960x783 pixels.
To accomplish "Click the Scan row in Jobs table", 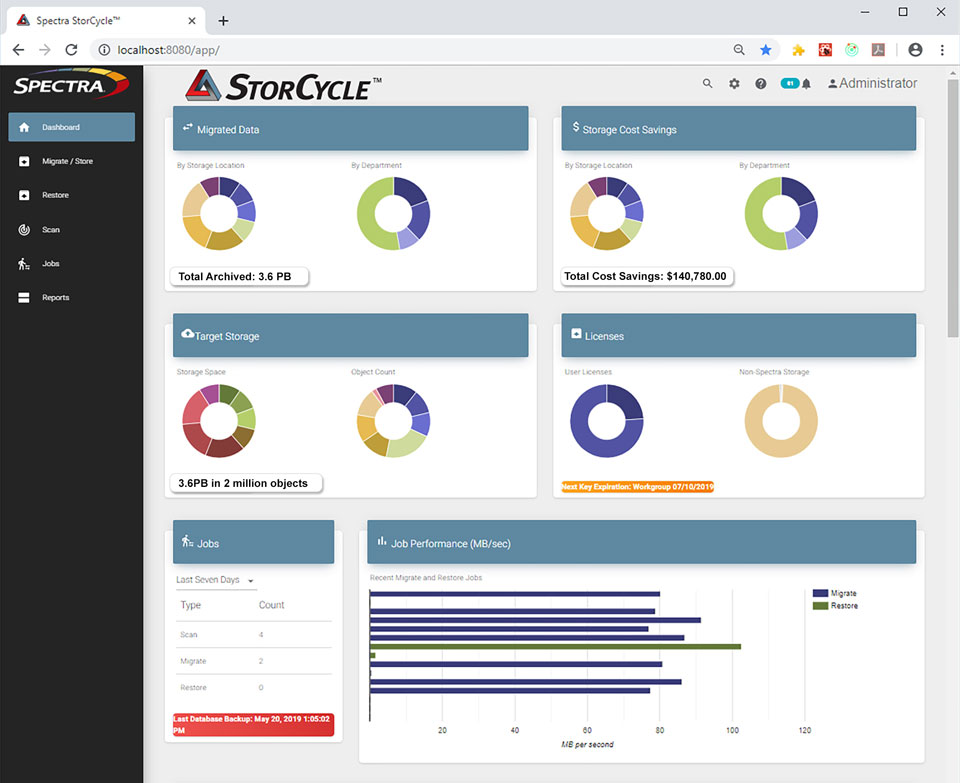I will [x=253, y=635].
